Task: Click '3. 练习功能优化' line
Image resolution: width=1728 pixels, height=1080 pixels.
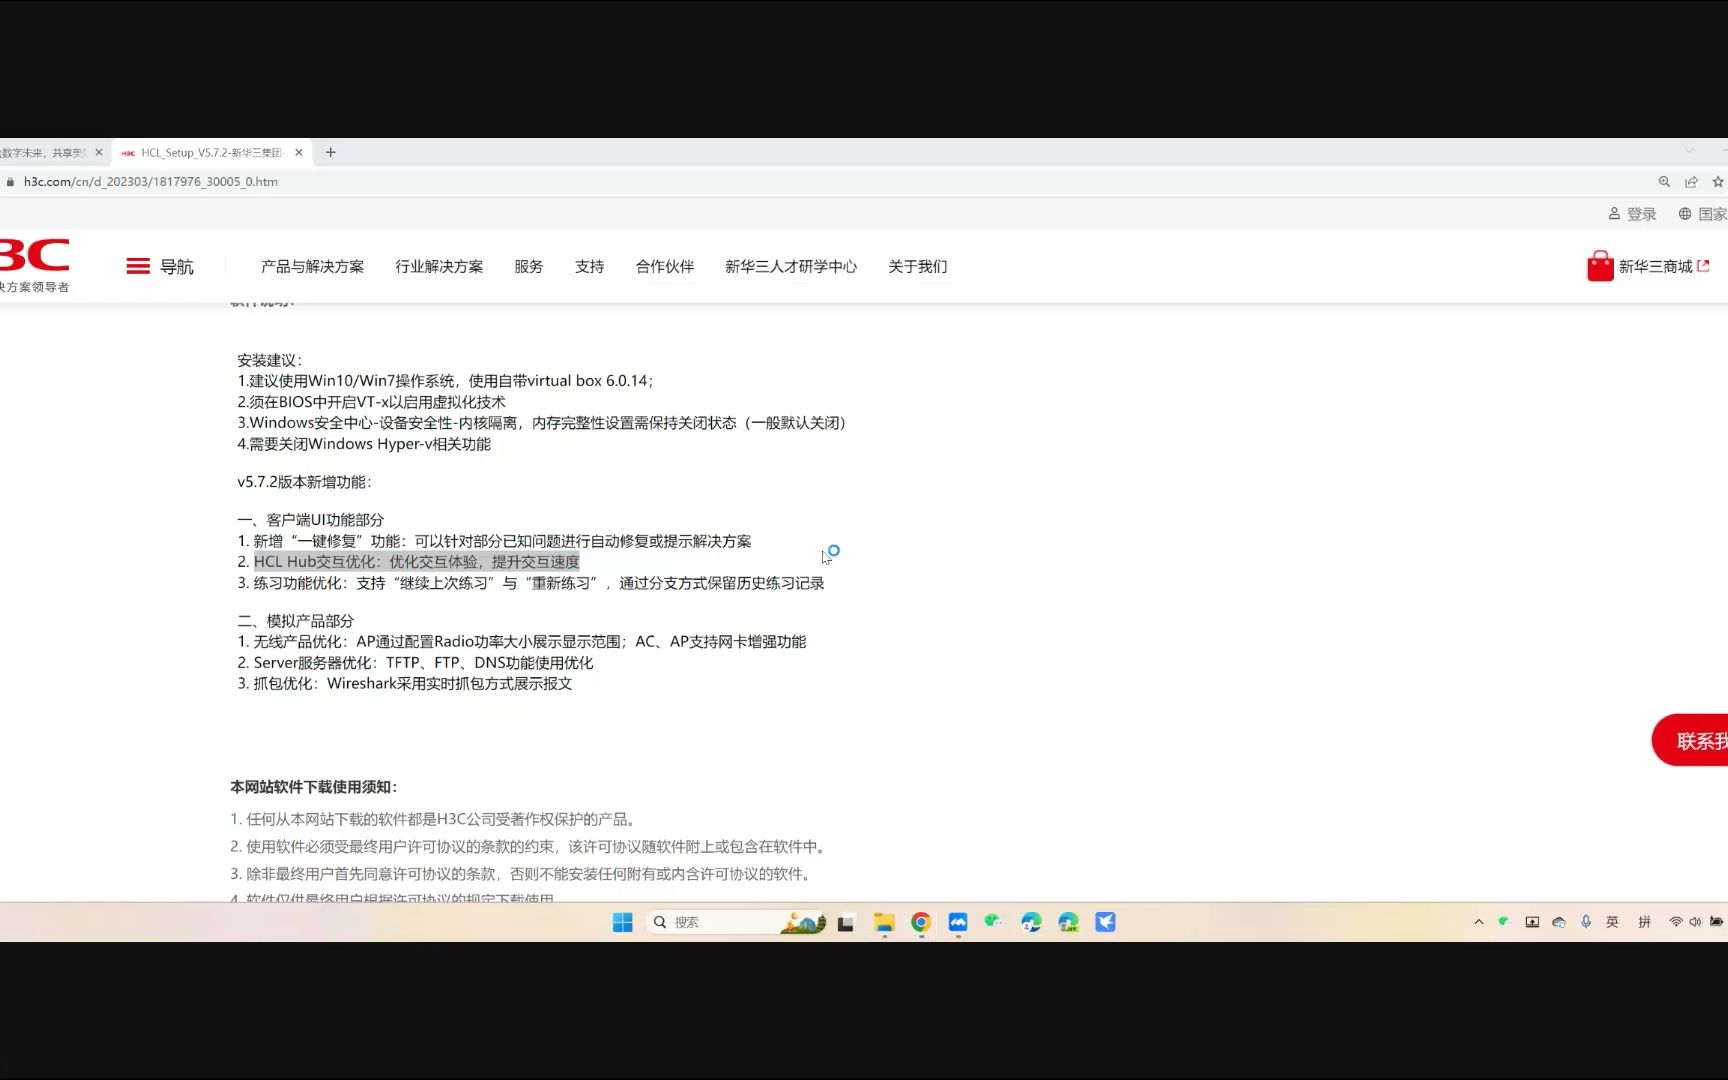Action: (x=531, y=583)
